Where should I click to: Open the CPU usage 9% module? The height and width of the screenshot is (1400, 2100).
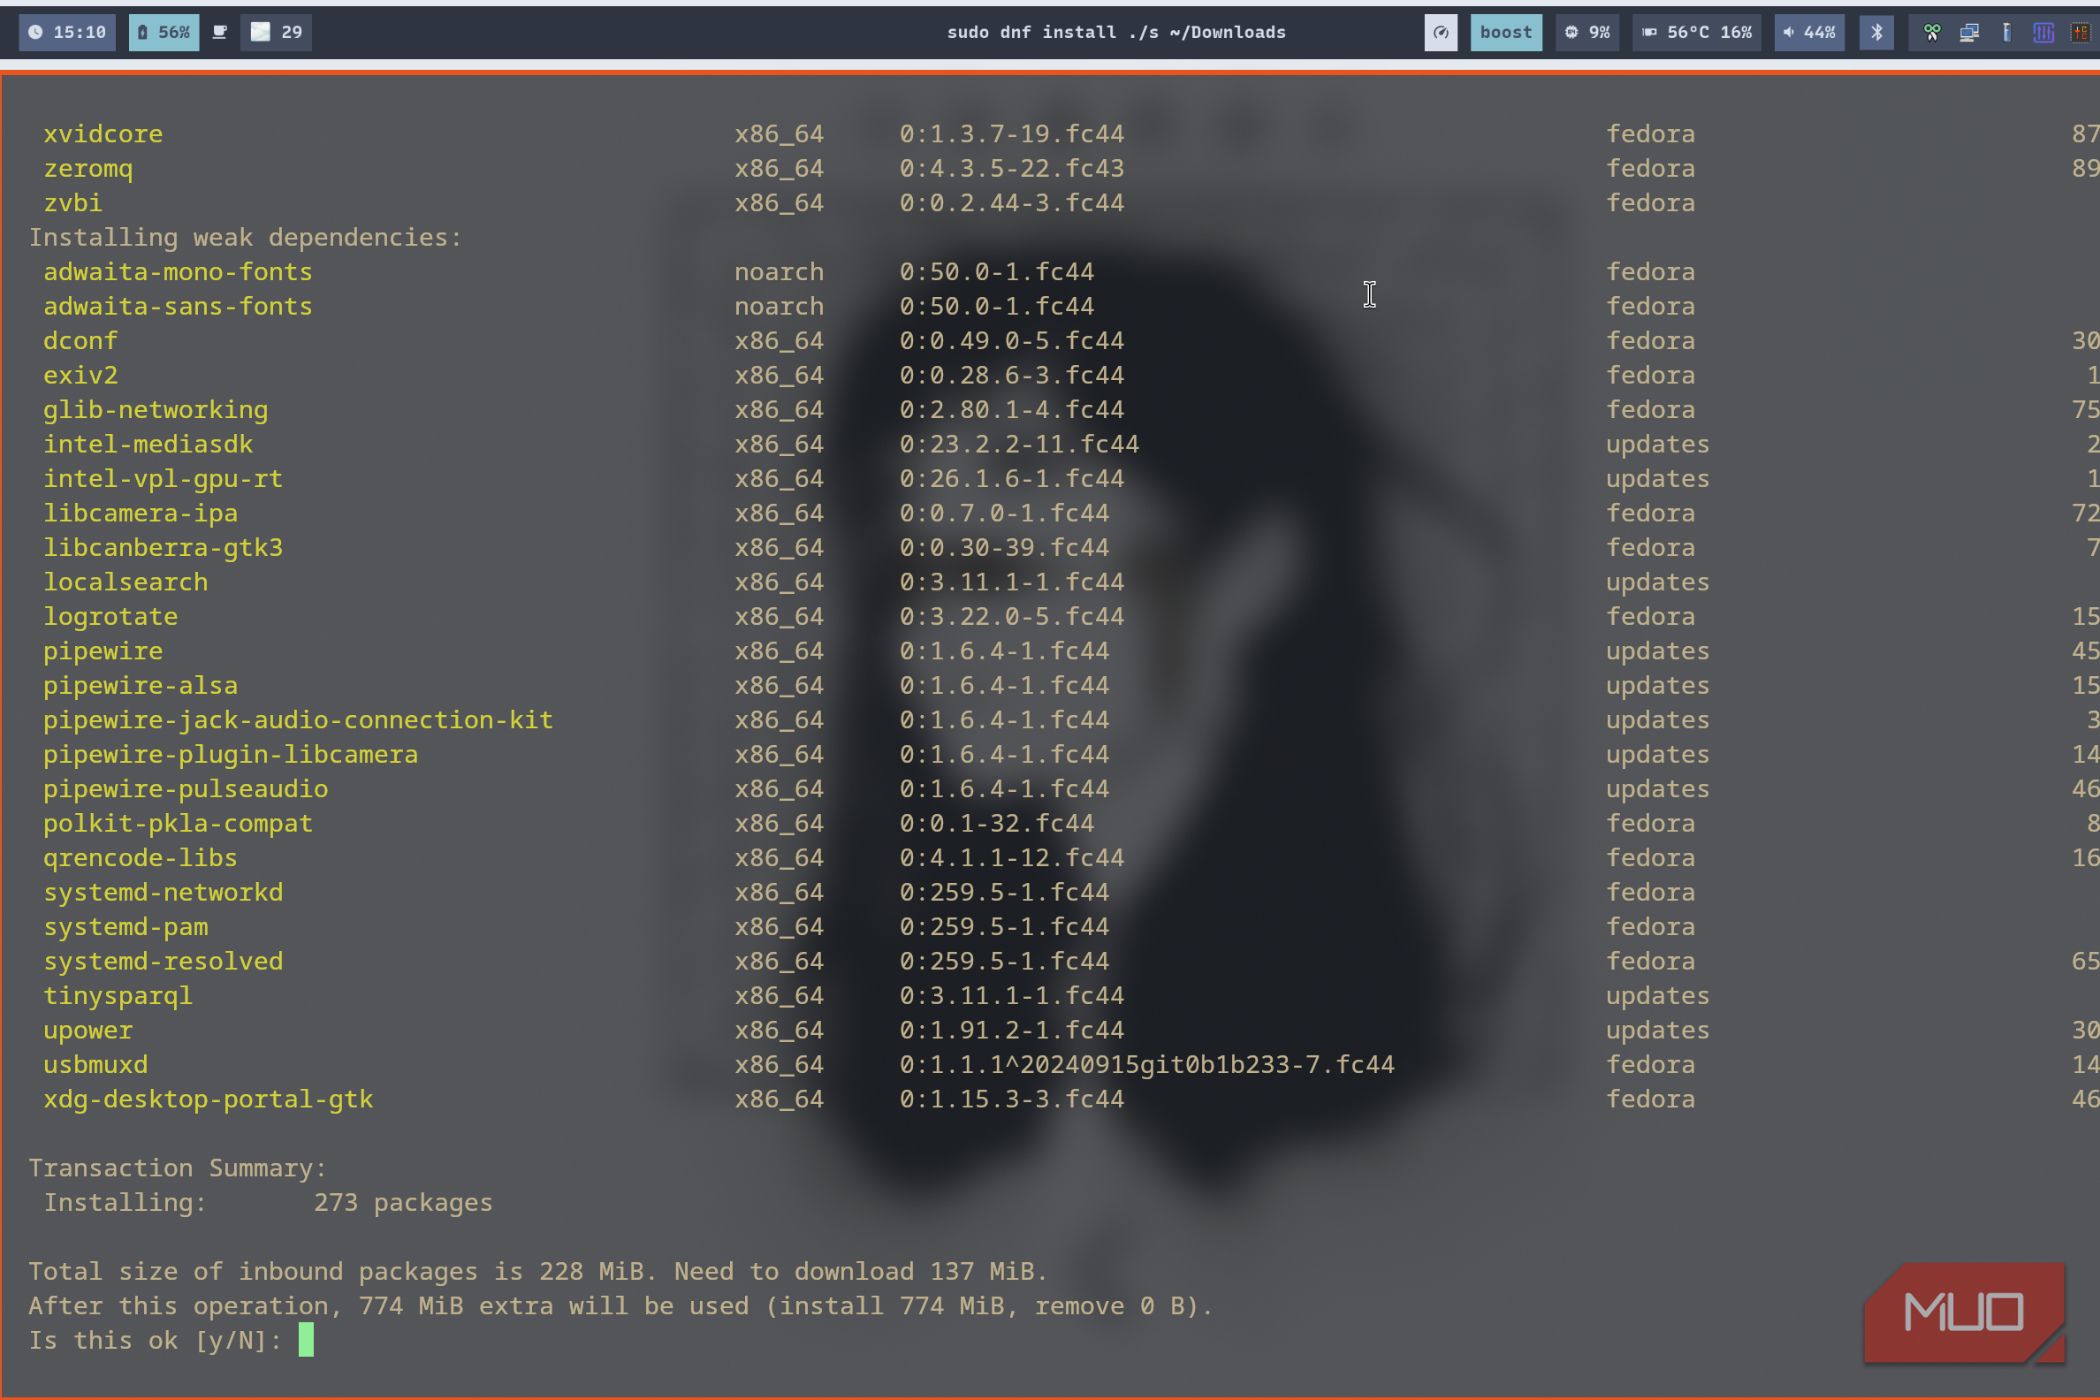click(x=1588, y=32)
